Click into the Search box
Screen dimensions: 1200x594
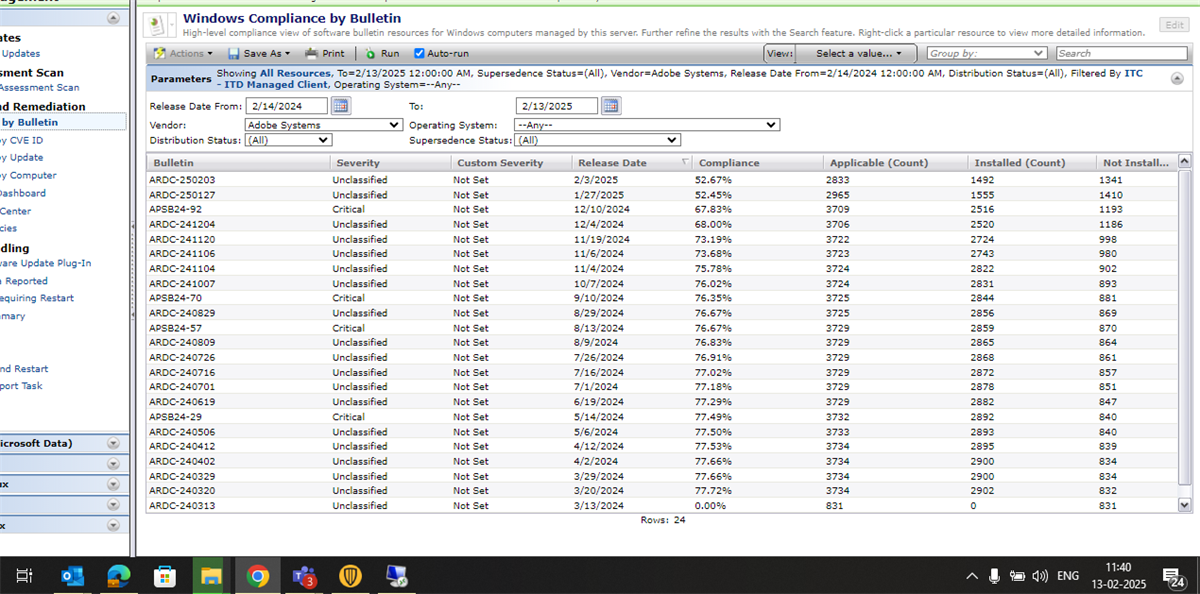pos(1121,53)
